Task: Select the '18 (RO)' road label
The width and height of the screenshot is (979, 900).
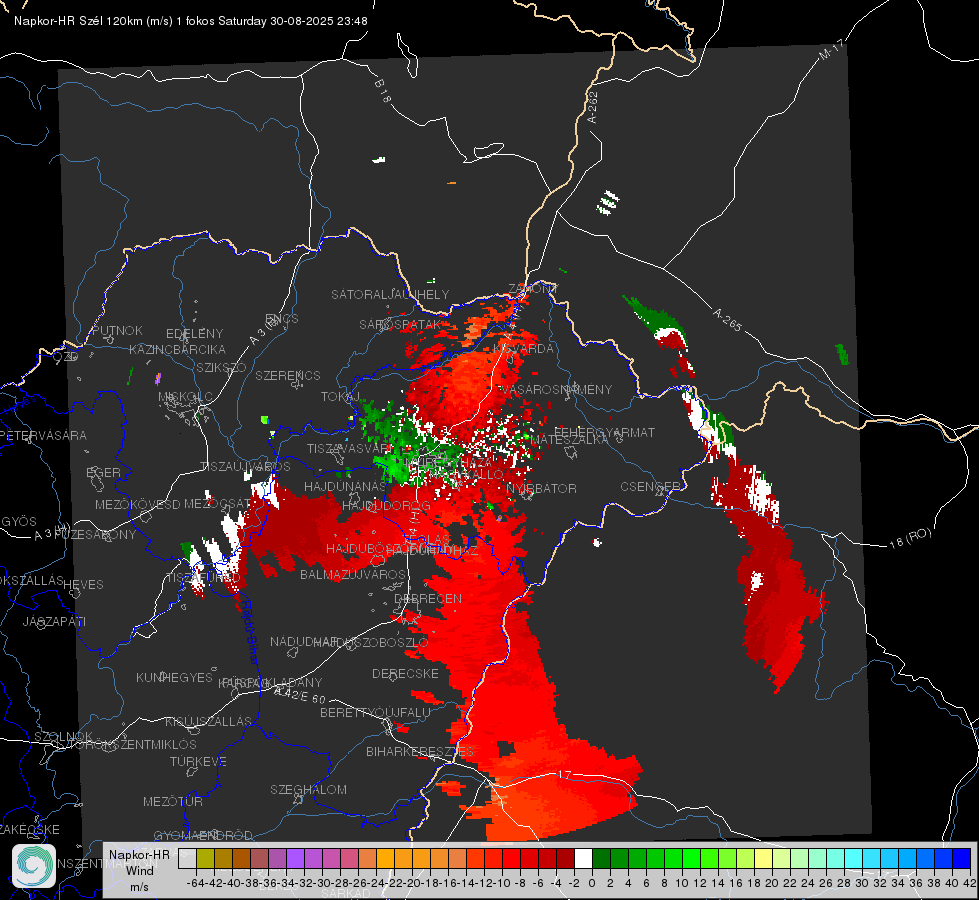Action: [x=910, y=538]
